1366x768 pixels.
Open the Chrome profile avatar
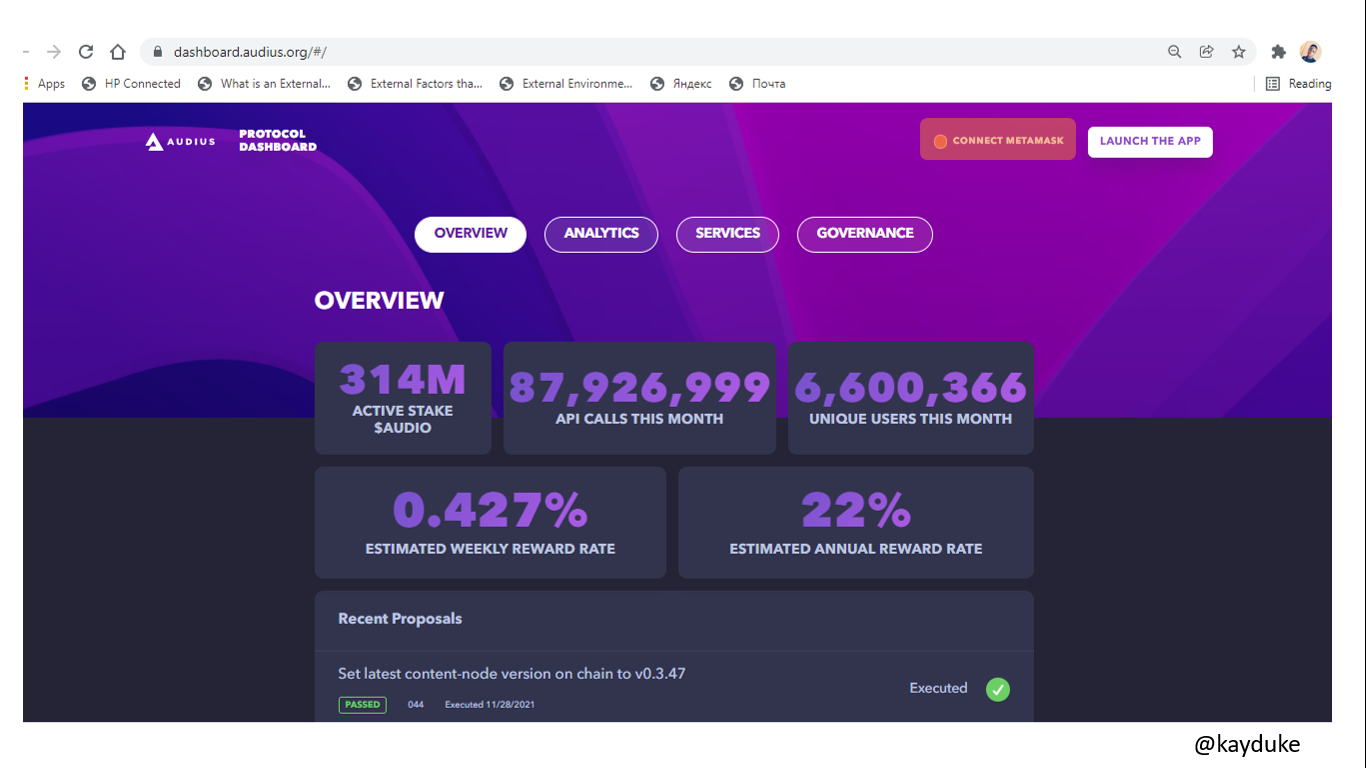pos(1310,52)
